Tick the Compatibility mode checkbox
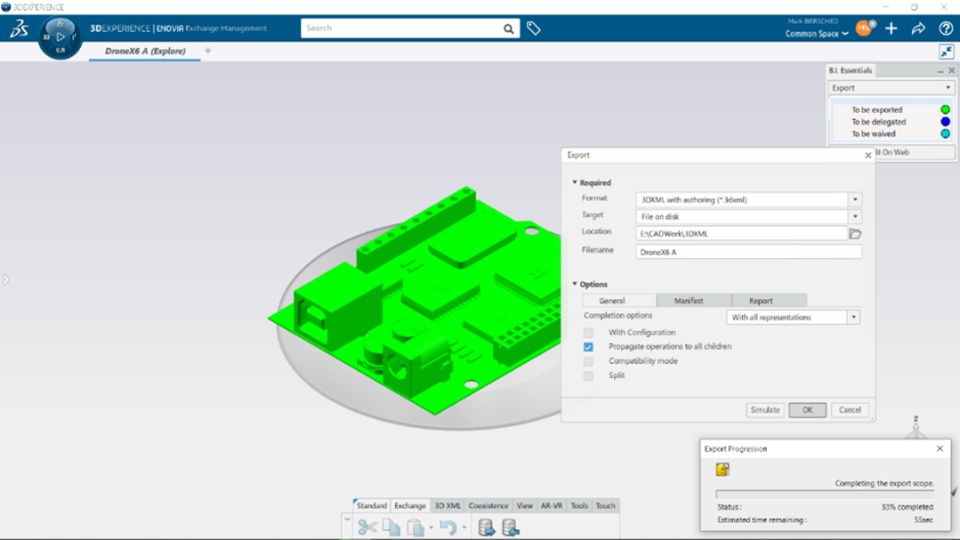This screenshot has height=540, width=960. 588,361
